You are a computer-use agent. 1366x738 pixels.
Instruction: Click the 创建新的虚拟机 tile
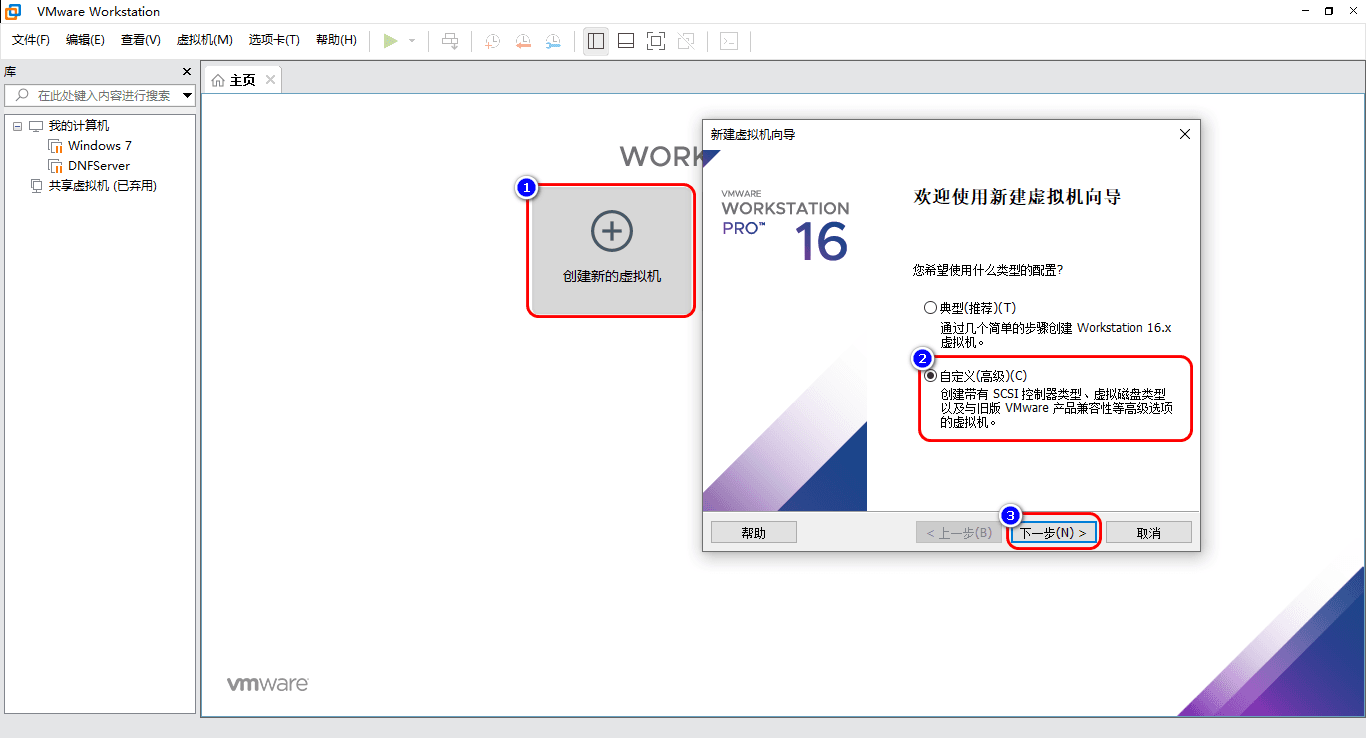(x=612, y=251)
